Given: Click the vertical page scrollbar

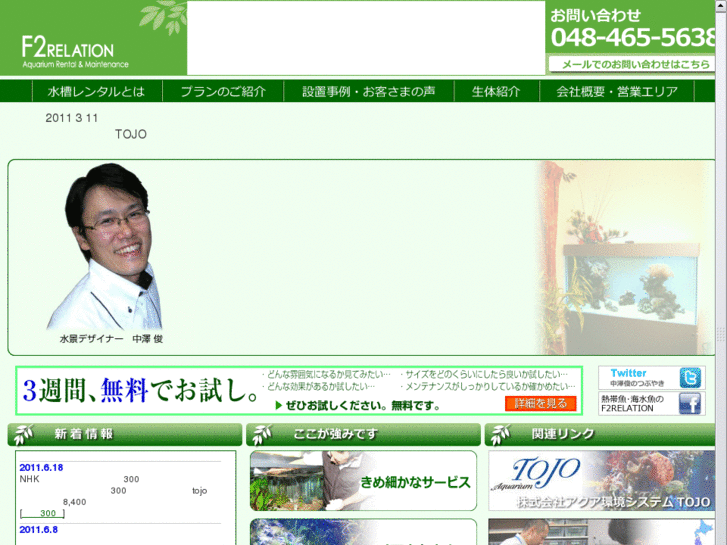Looking at the screenshot, I should coord(721,272).
